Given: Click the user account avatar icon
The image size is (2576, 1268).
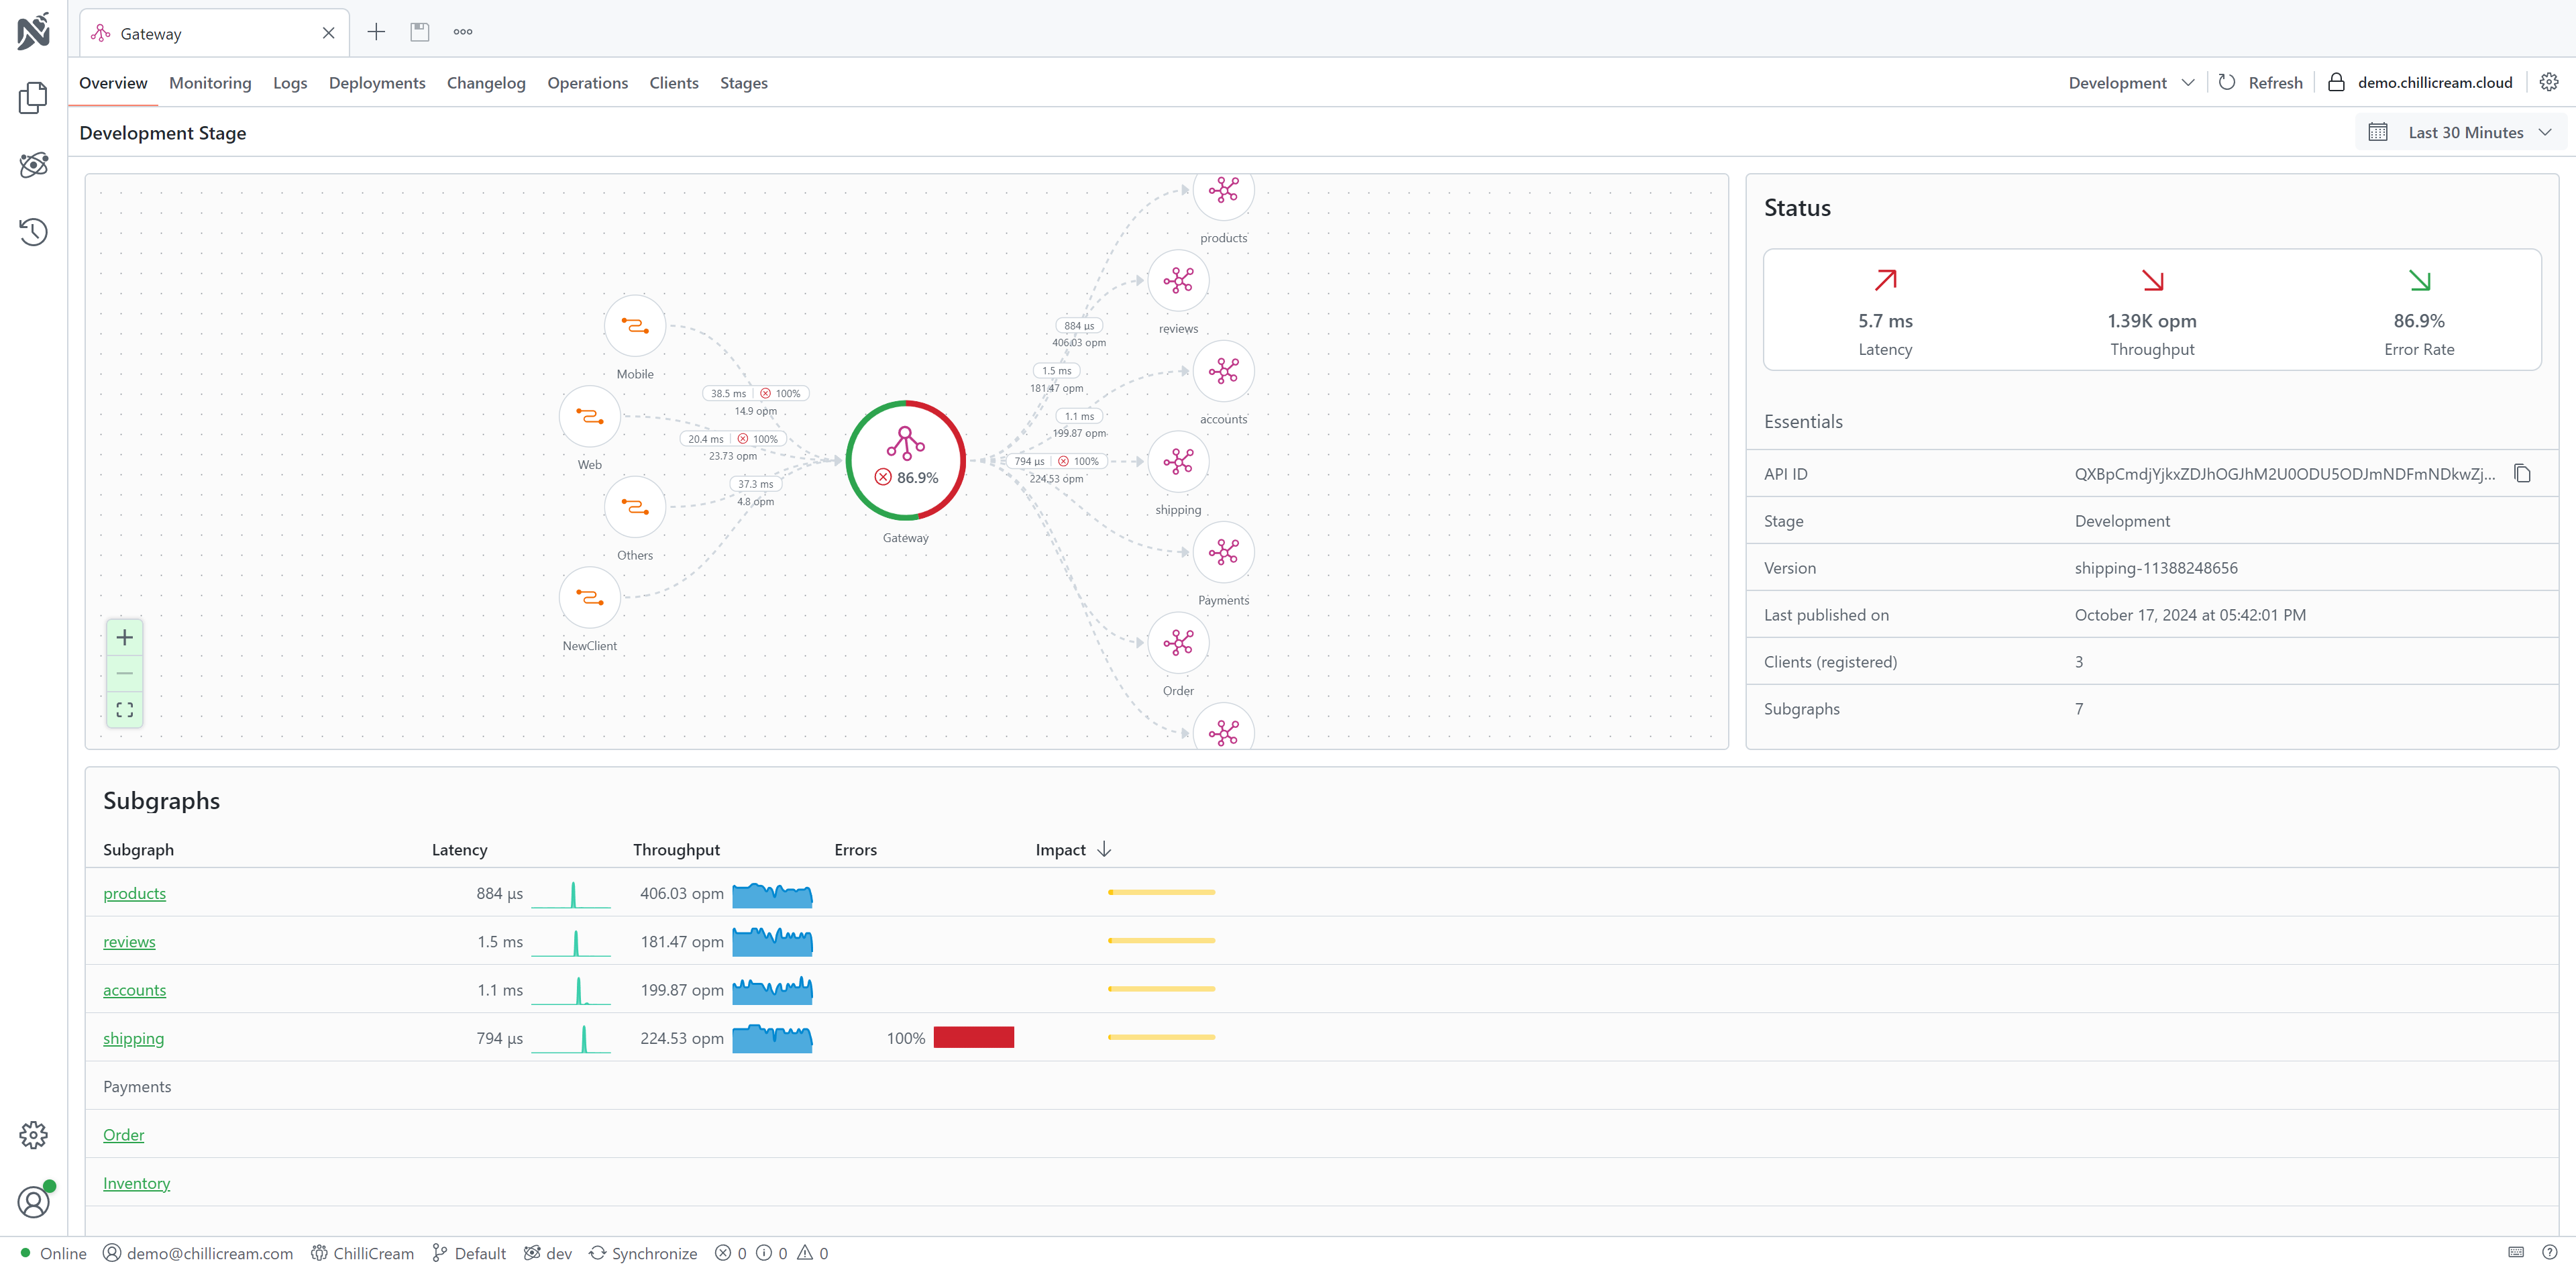Looking at the screenshot, I should 33,1201.
